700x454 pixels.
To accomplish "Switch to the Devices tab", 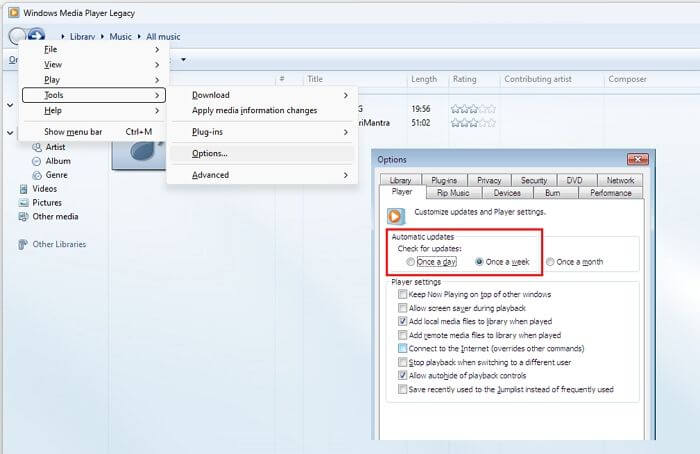I will click(x=507, y=193).
